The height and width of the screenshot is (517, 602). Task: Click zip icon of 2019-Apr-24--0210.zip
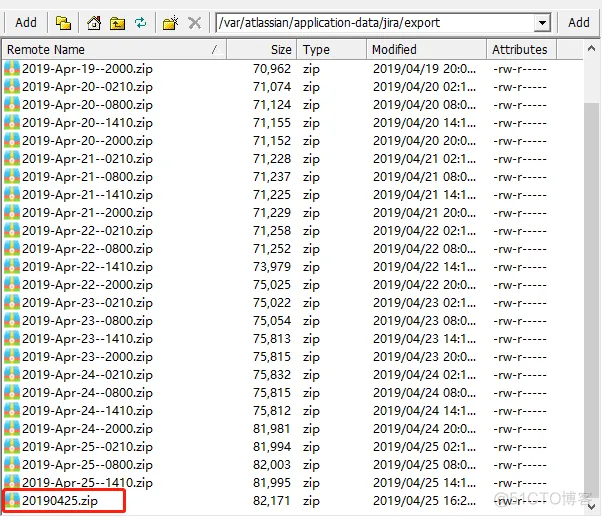click(x=12, y=375)
